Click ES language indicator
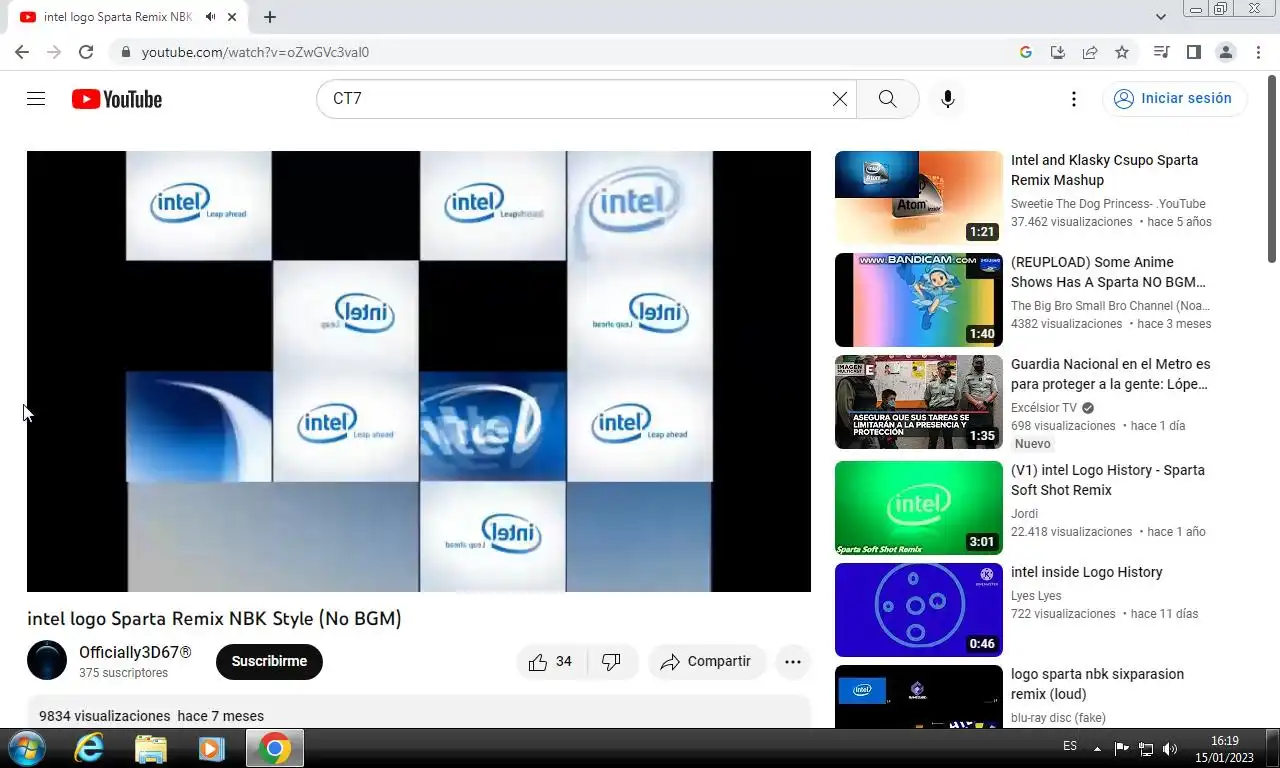Viewport: 1280px width, 768px height. 1070,746
